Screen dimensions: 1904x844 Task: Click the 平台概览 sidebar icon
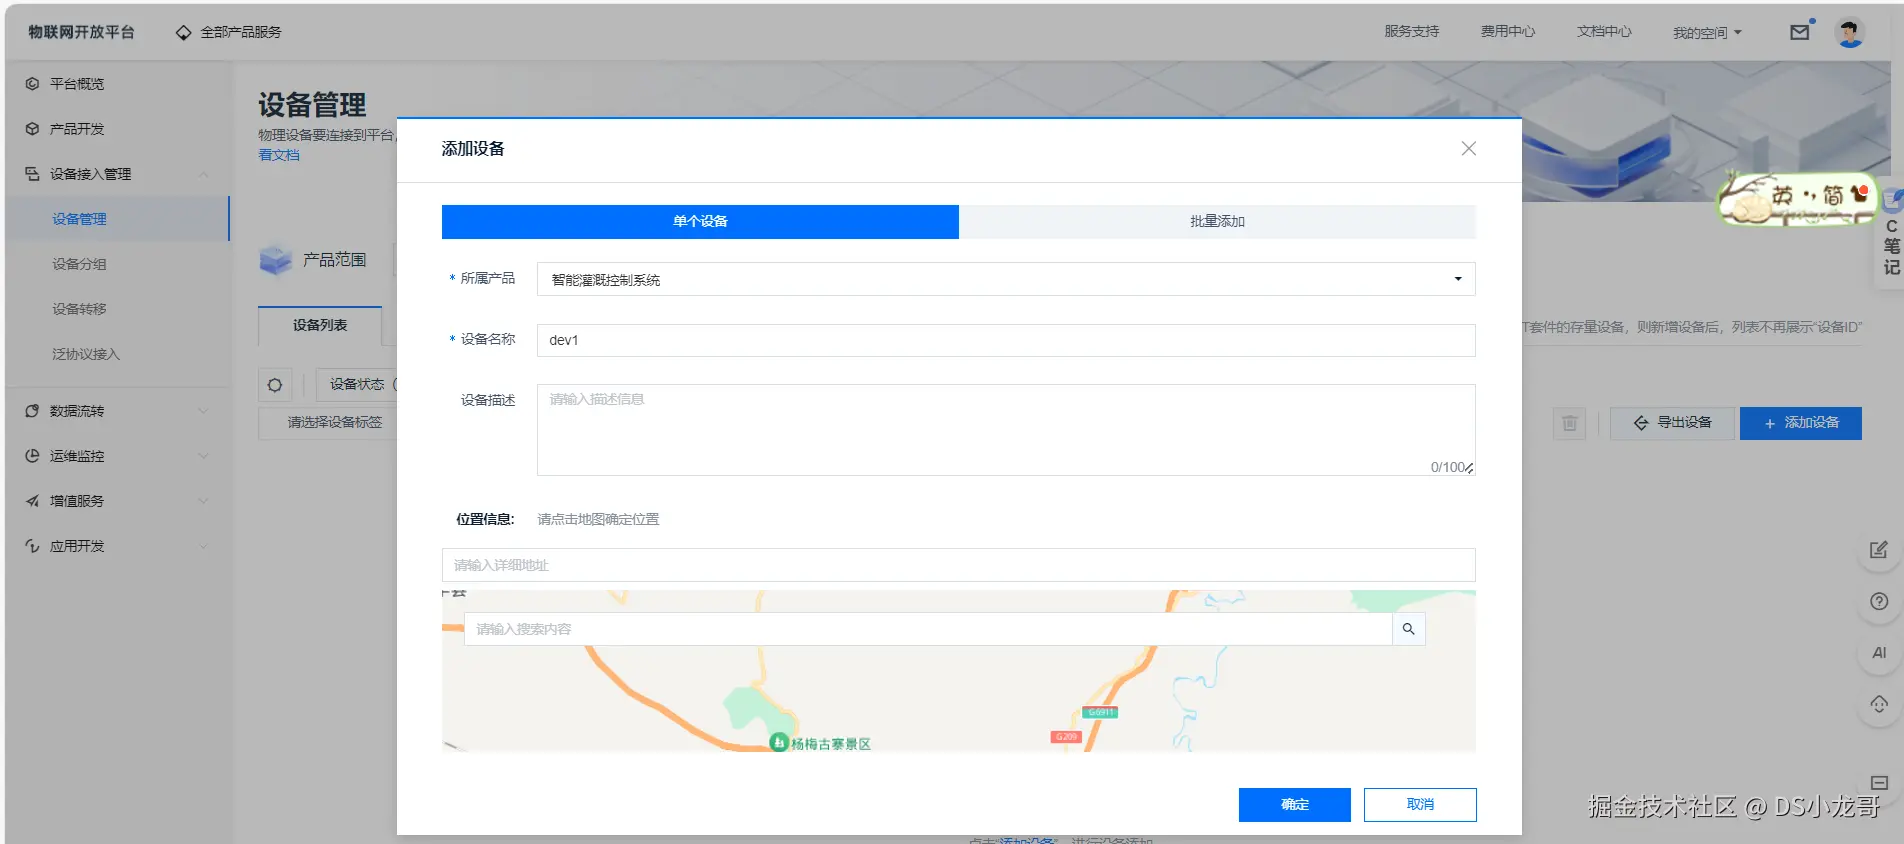click(32, 84)
